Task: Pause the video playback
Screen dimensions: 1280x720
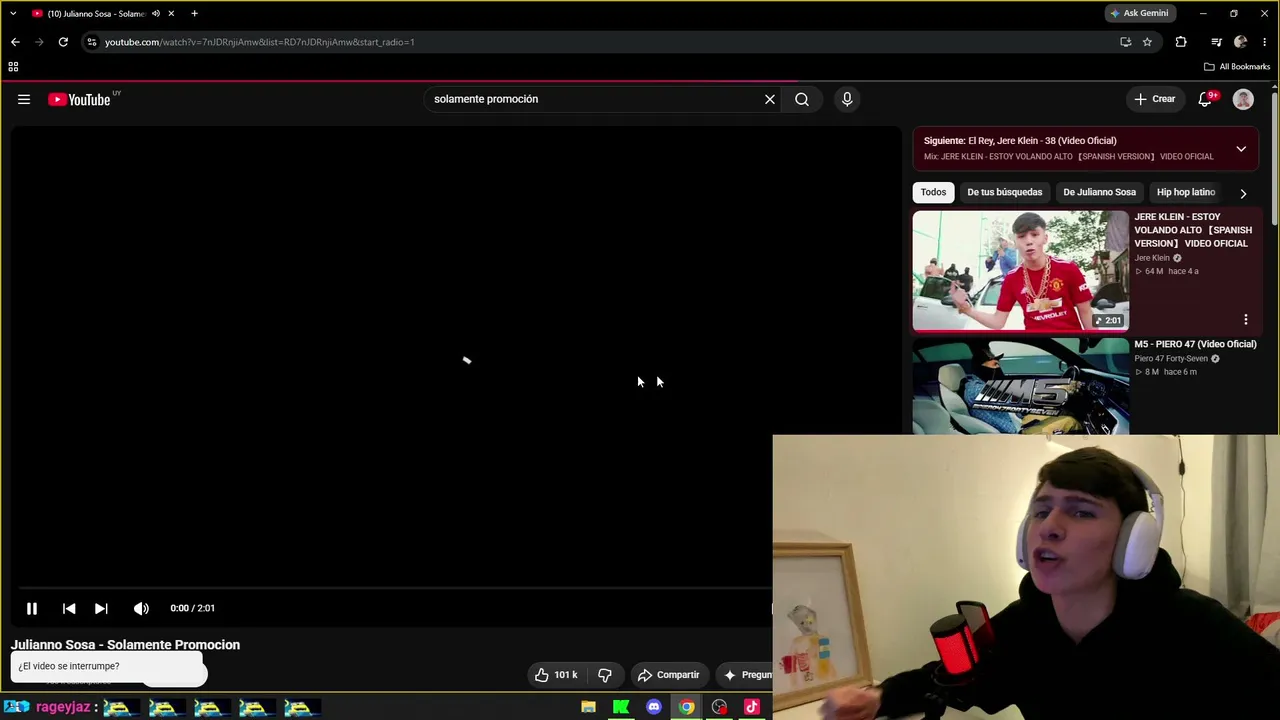Action: click(32, 608)
